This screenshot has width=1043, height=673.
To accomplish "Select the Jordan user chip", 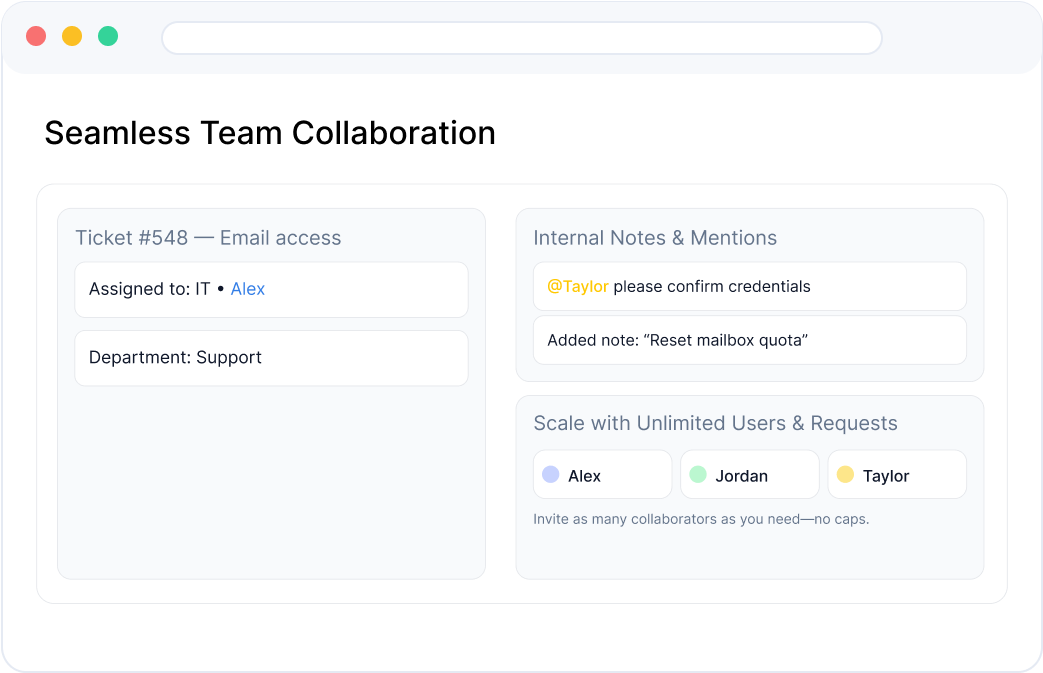I will (750, 474).
